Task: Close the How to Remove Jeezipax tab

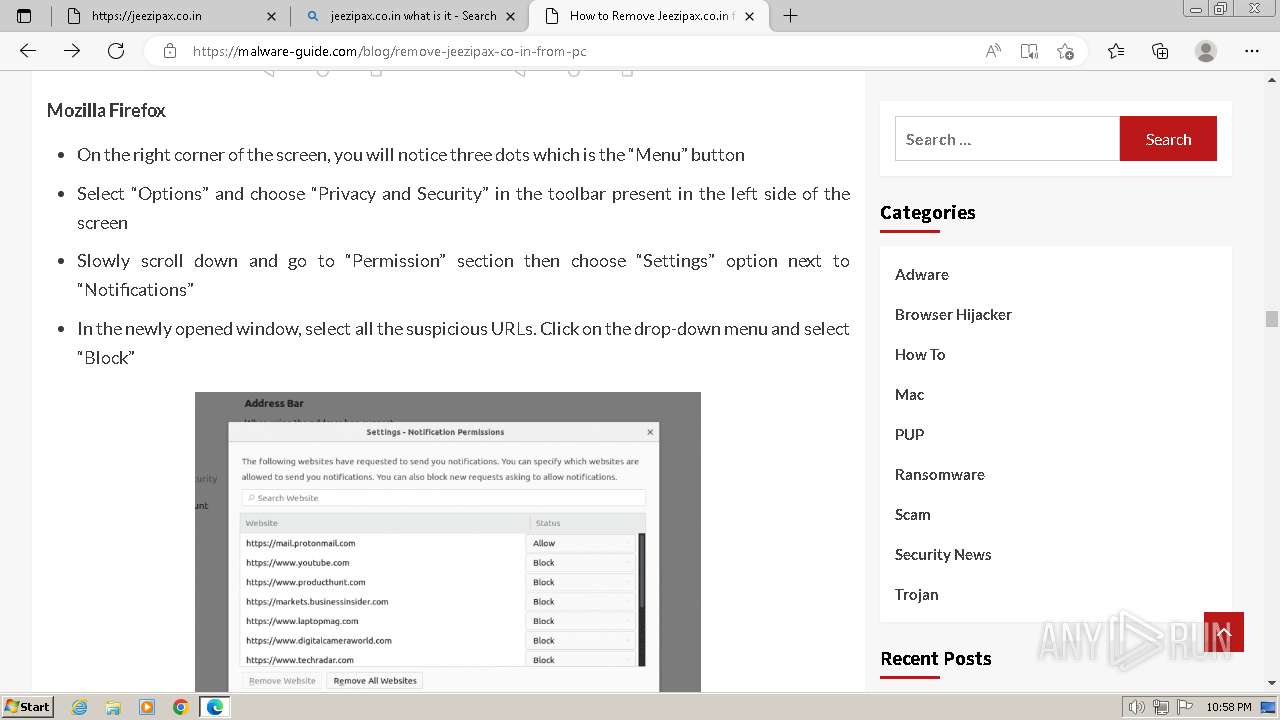Action: [750, 16]
